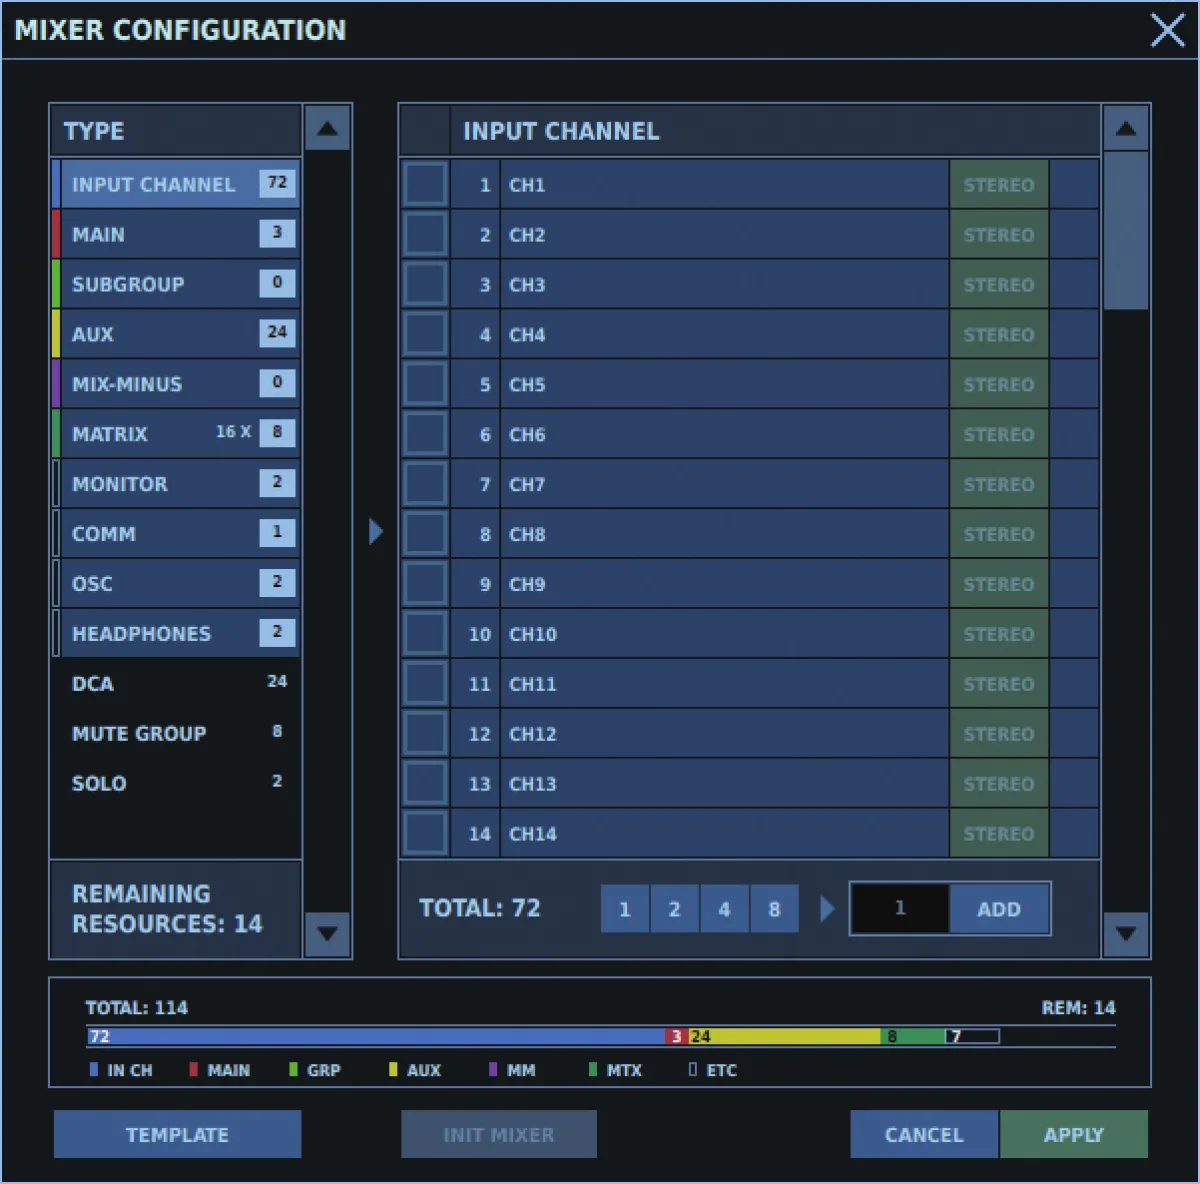Select SUBGROUP type

(176, 284)
